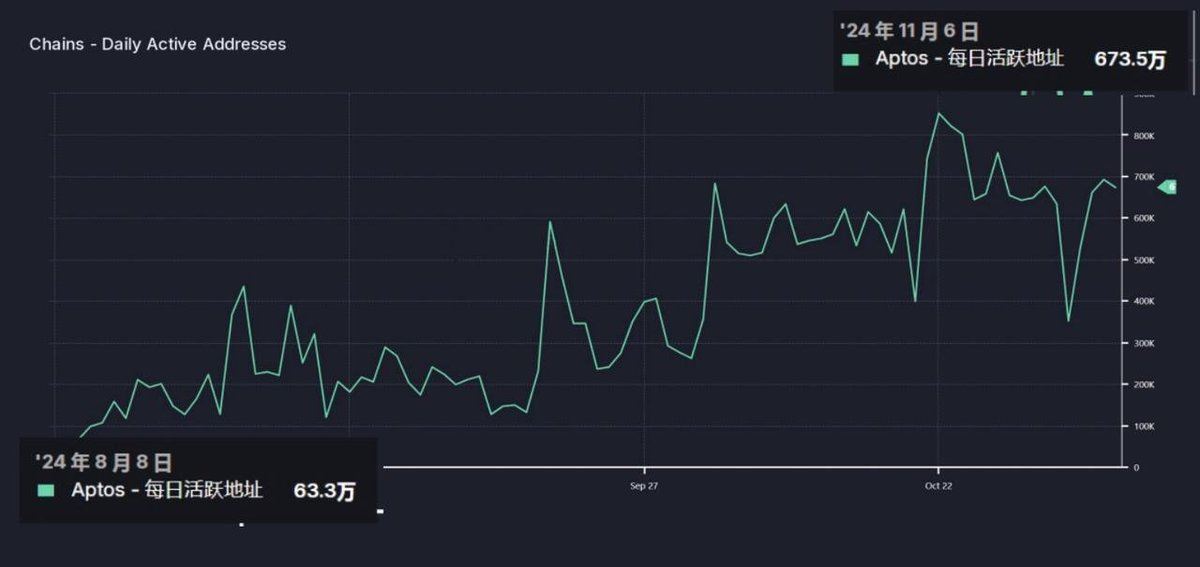
Task: Click the 300K label on the y-axis
Action: 1144,343
